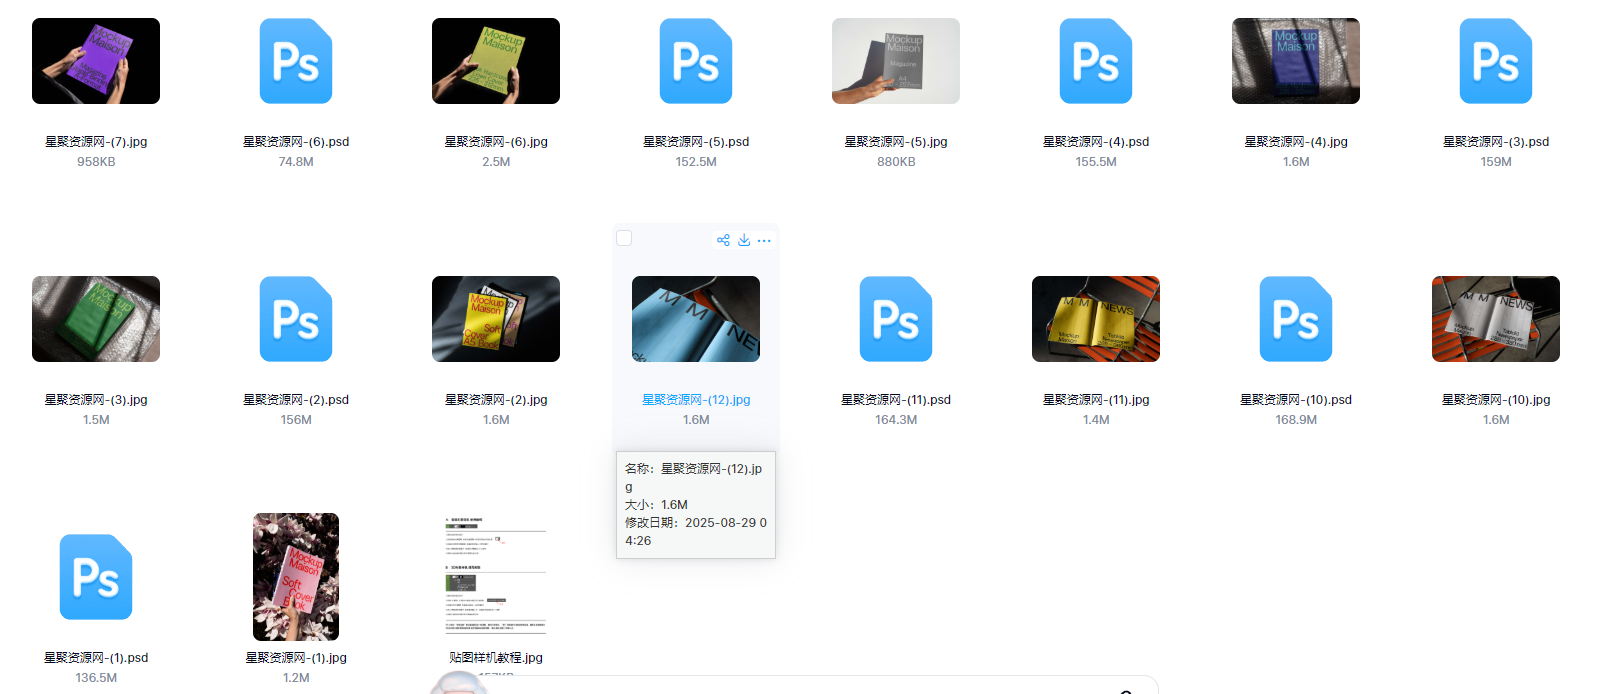Image resolution: width=1601 pixels, height=694 pixels.
Task: Open thumbnail of 星聚资源网-(4).jpg blue magazine
Action: click(x=1296, y=61)
